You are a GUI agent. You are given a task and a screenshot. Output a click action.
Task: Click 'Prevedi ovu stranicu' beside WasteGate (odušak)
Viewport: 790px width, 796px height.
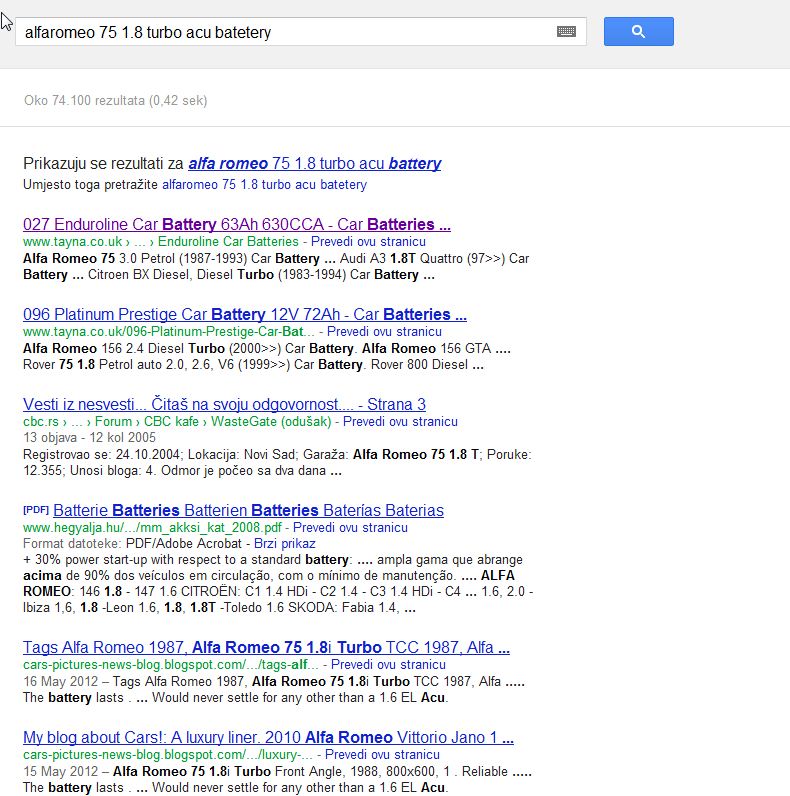(400, 421)
